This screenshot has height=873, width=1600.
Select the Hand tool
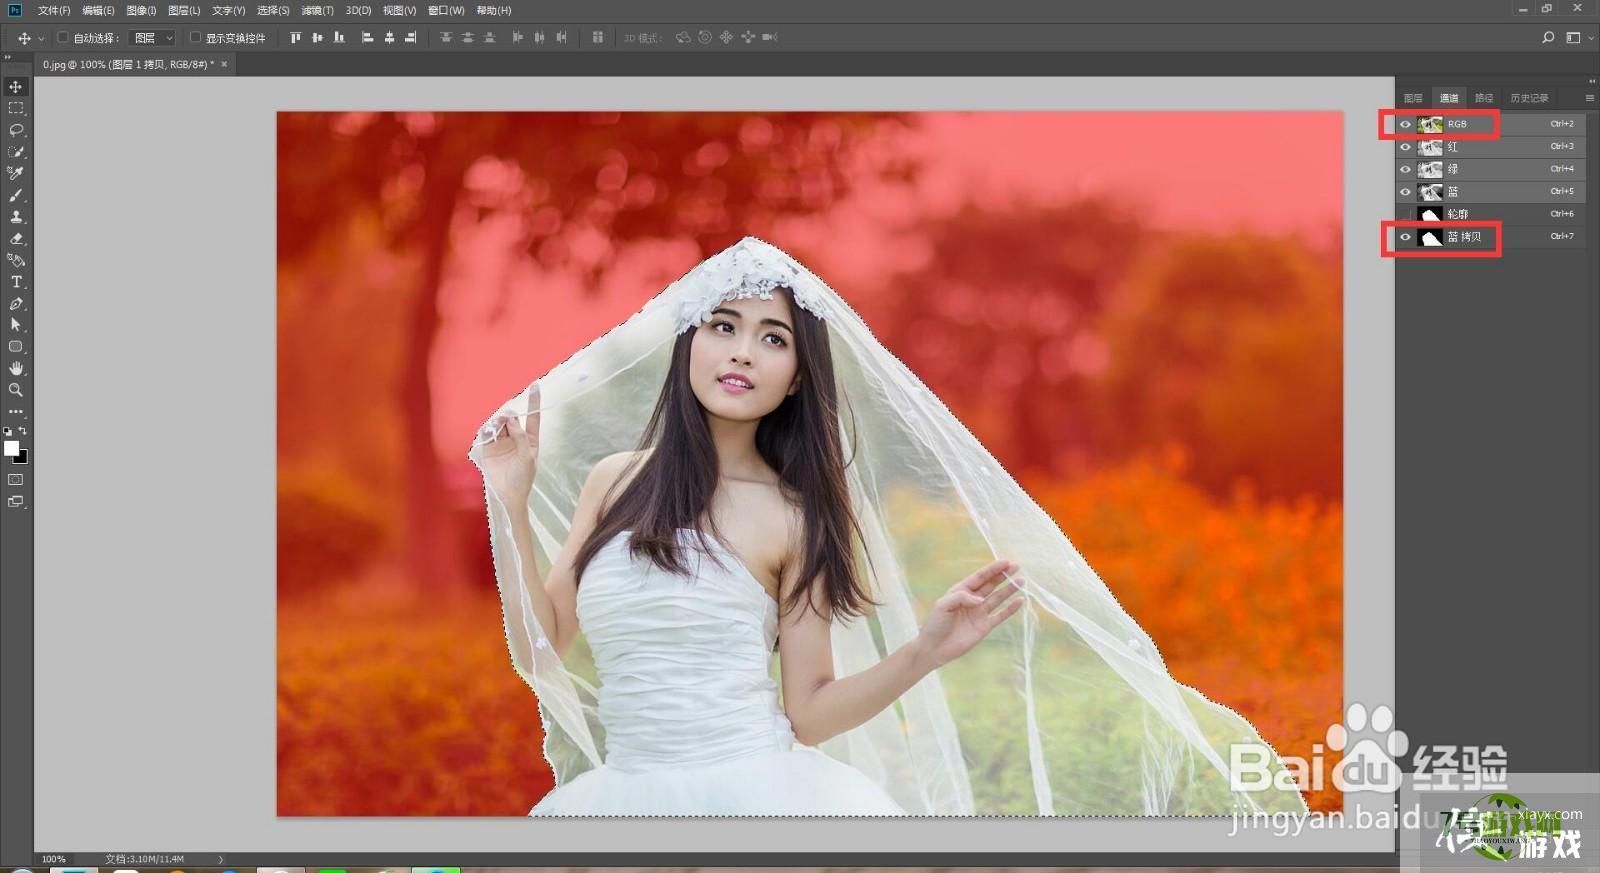coord(16,369)
